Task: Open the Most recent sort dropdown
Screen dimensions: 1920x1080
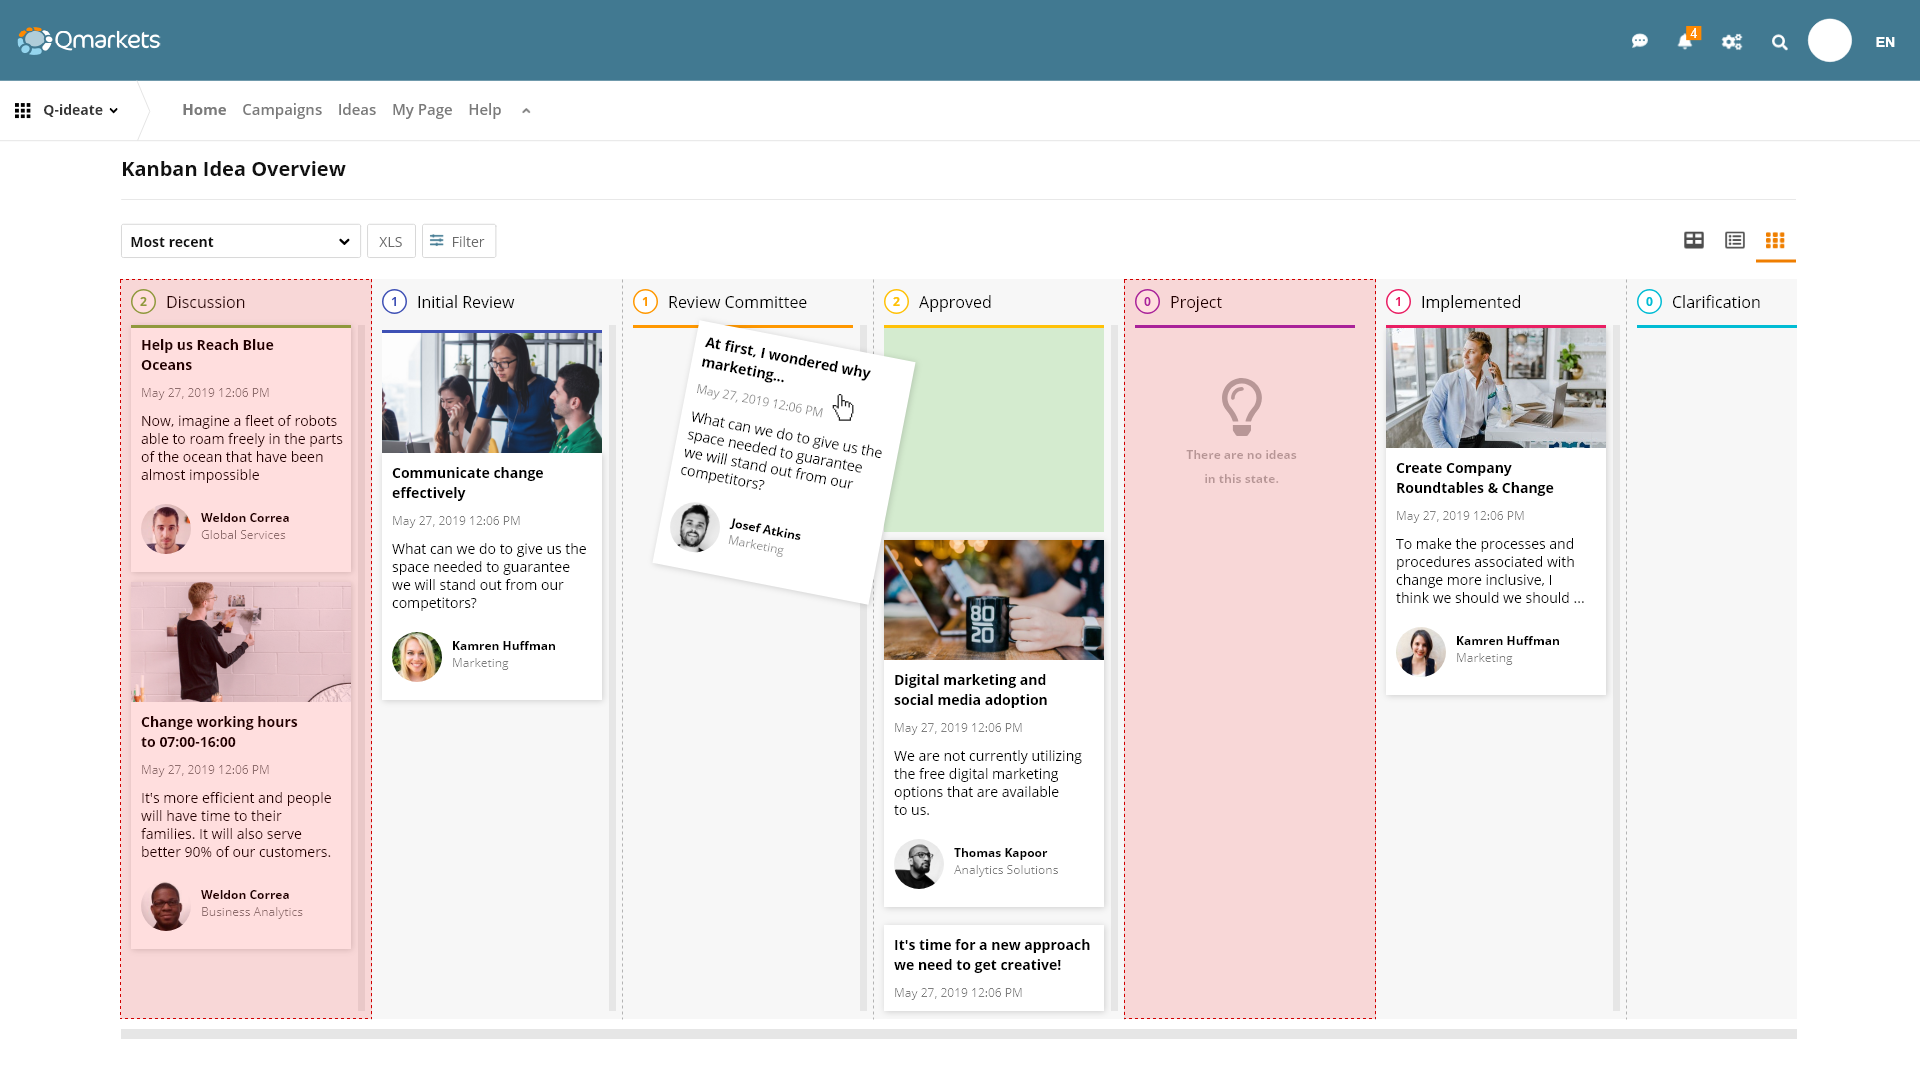Action: [240, 241]
